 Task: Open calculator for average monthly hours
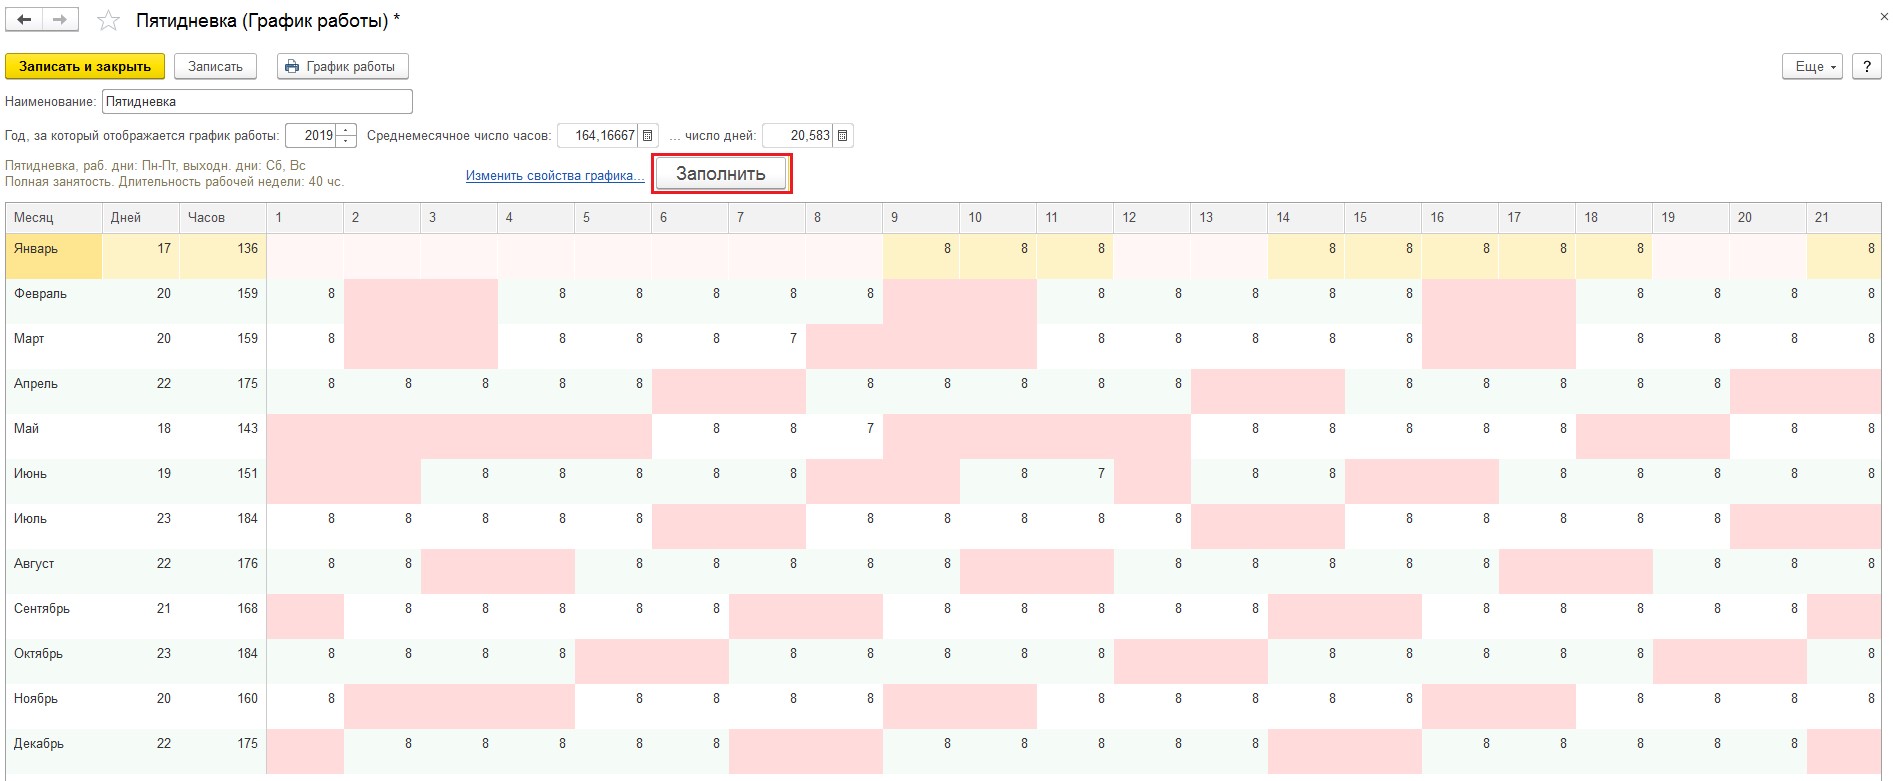click(x=648, y=136)
